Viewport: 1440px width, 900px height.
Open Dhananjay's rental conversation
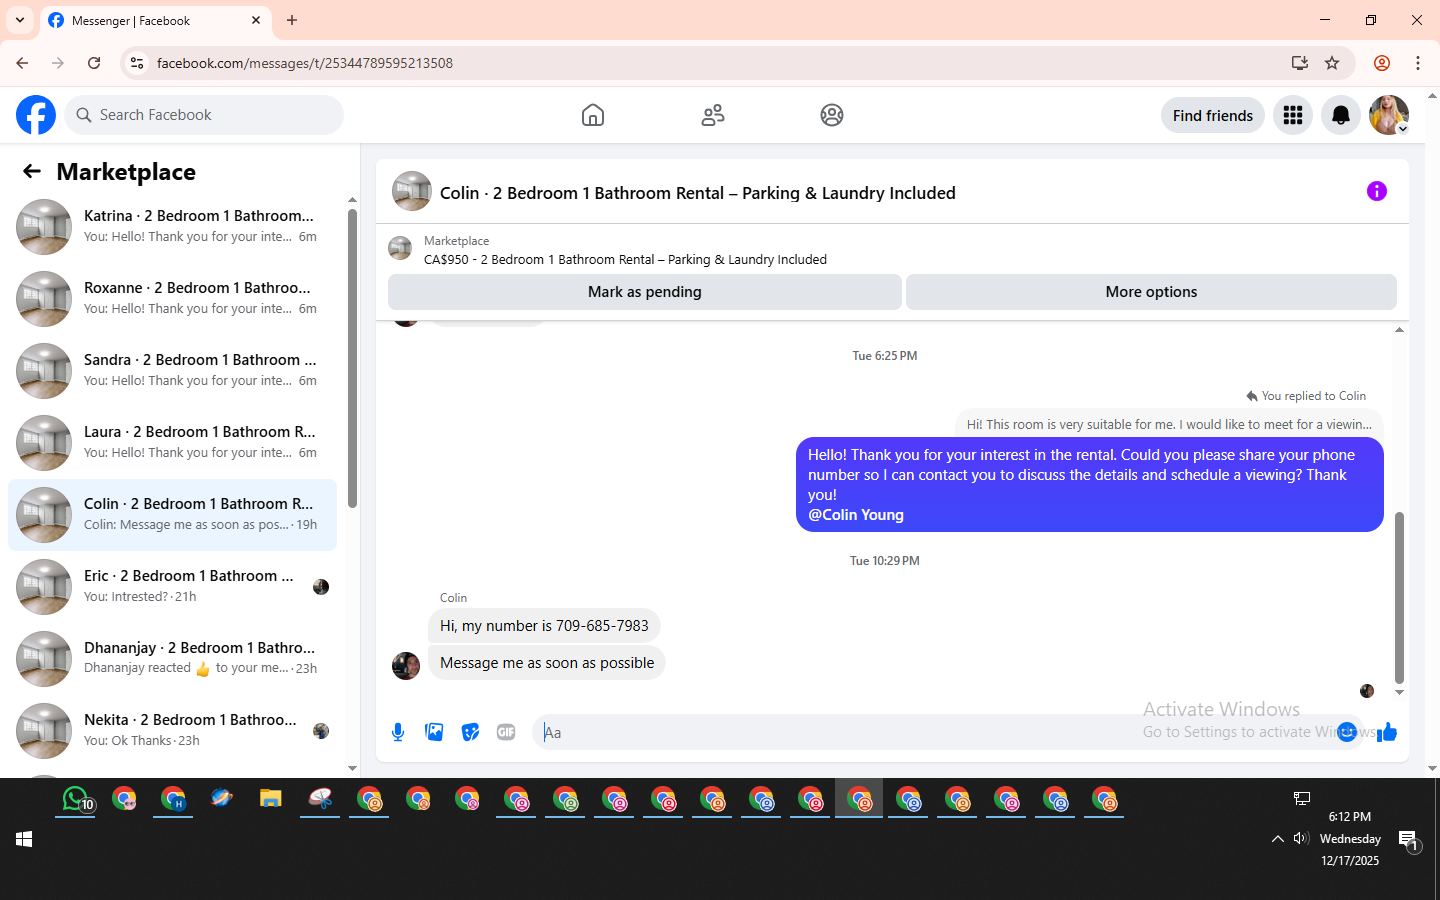click(x=172, y=658)
